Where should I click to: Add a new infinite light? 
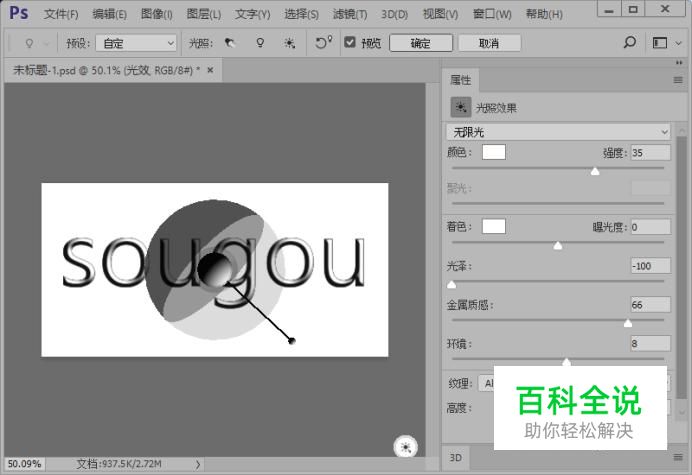[290, 43]
